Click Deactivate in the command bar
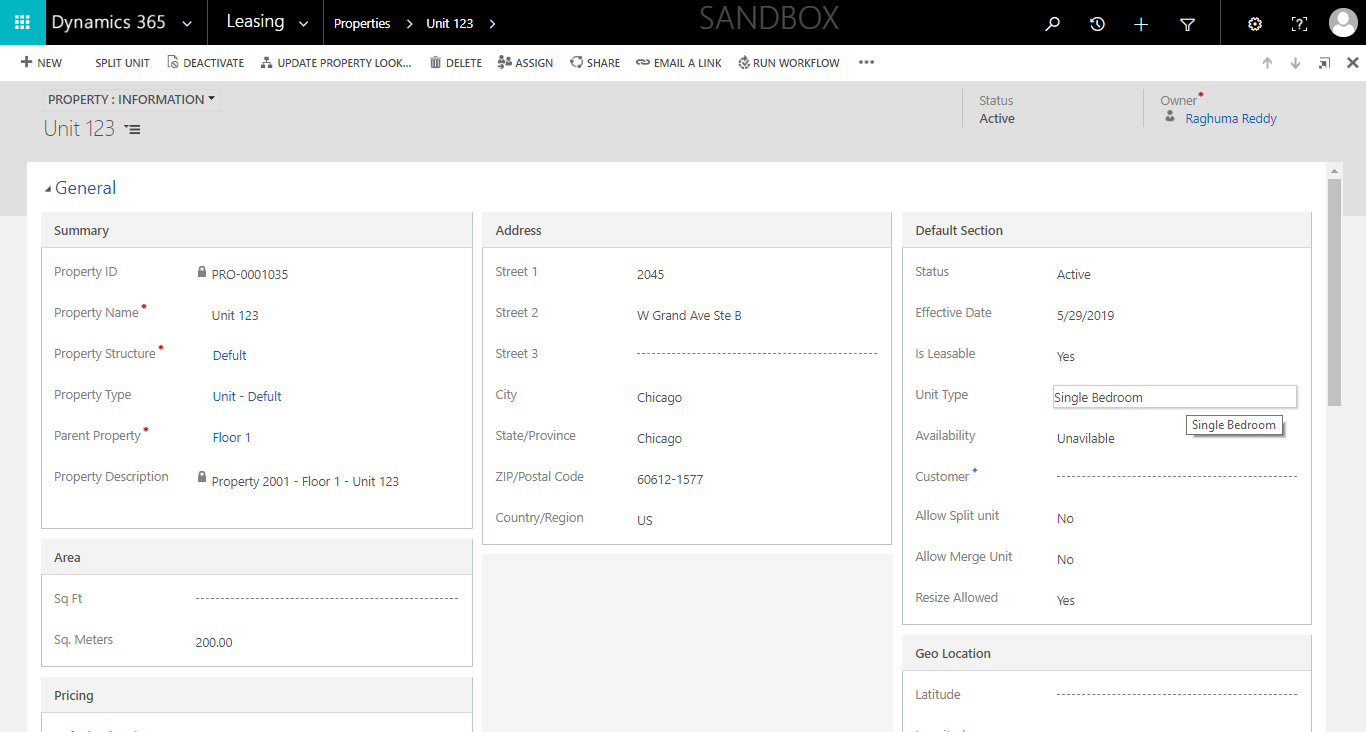Image resolution: width=1366 pixels, height=732 pixels. (205, 63)
